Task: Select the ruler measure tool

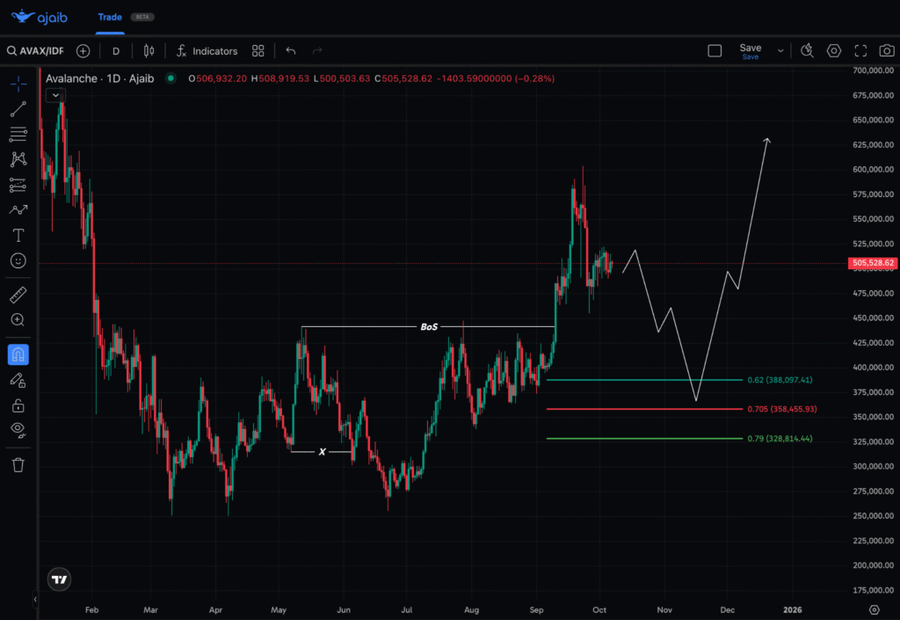Action: (18, 295)
